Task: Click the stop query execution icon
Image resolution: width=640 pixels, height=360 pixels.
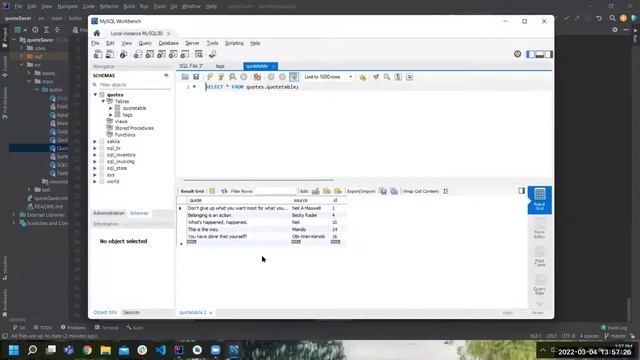Action: point(244,77)
